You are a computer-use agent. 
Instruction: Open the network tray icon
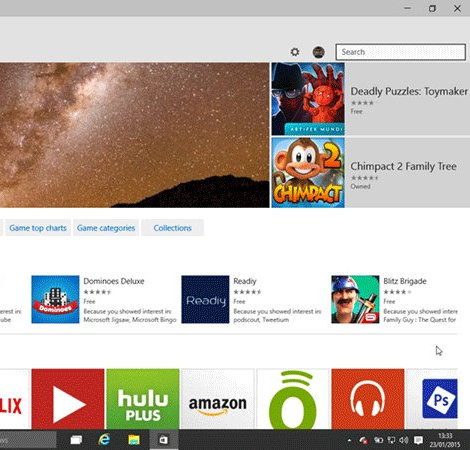pyautogui.click(x=391, y=440)
